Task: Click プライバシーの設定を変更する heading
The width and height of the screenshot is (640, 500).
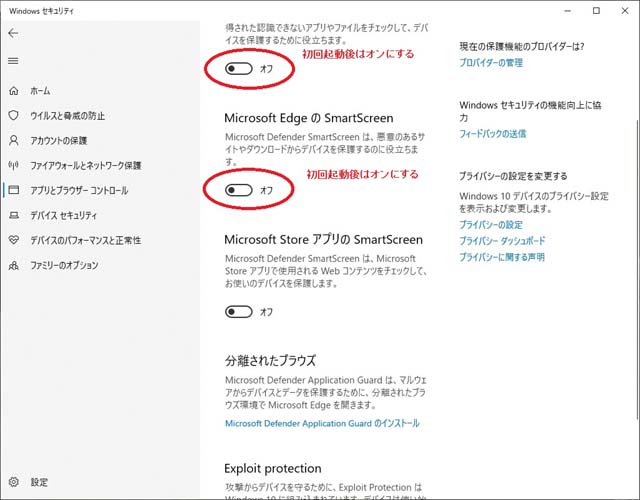Action: pyautogui.click(x=513, y=176)
